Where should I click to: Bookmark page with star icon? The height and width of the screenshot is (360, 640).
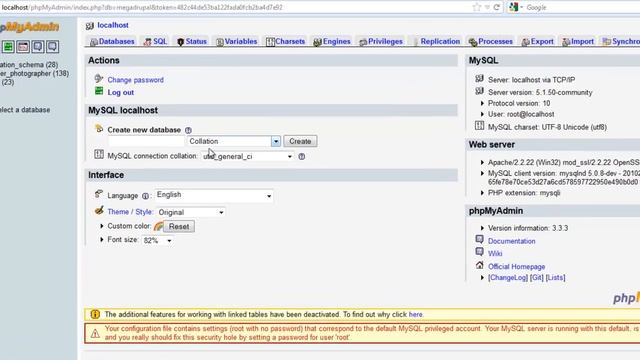click(476, 7)
